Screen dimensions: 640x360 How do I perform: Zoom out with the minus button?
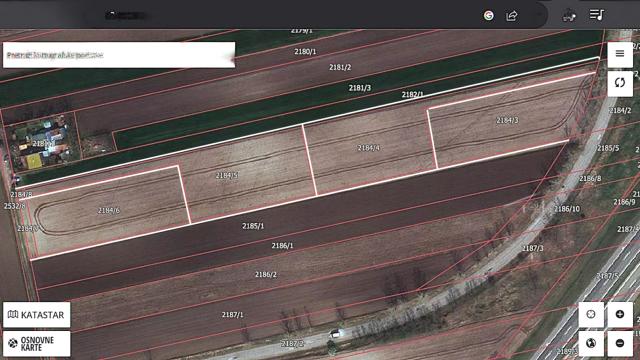(x=620, y=343)
